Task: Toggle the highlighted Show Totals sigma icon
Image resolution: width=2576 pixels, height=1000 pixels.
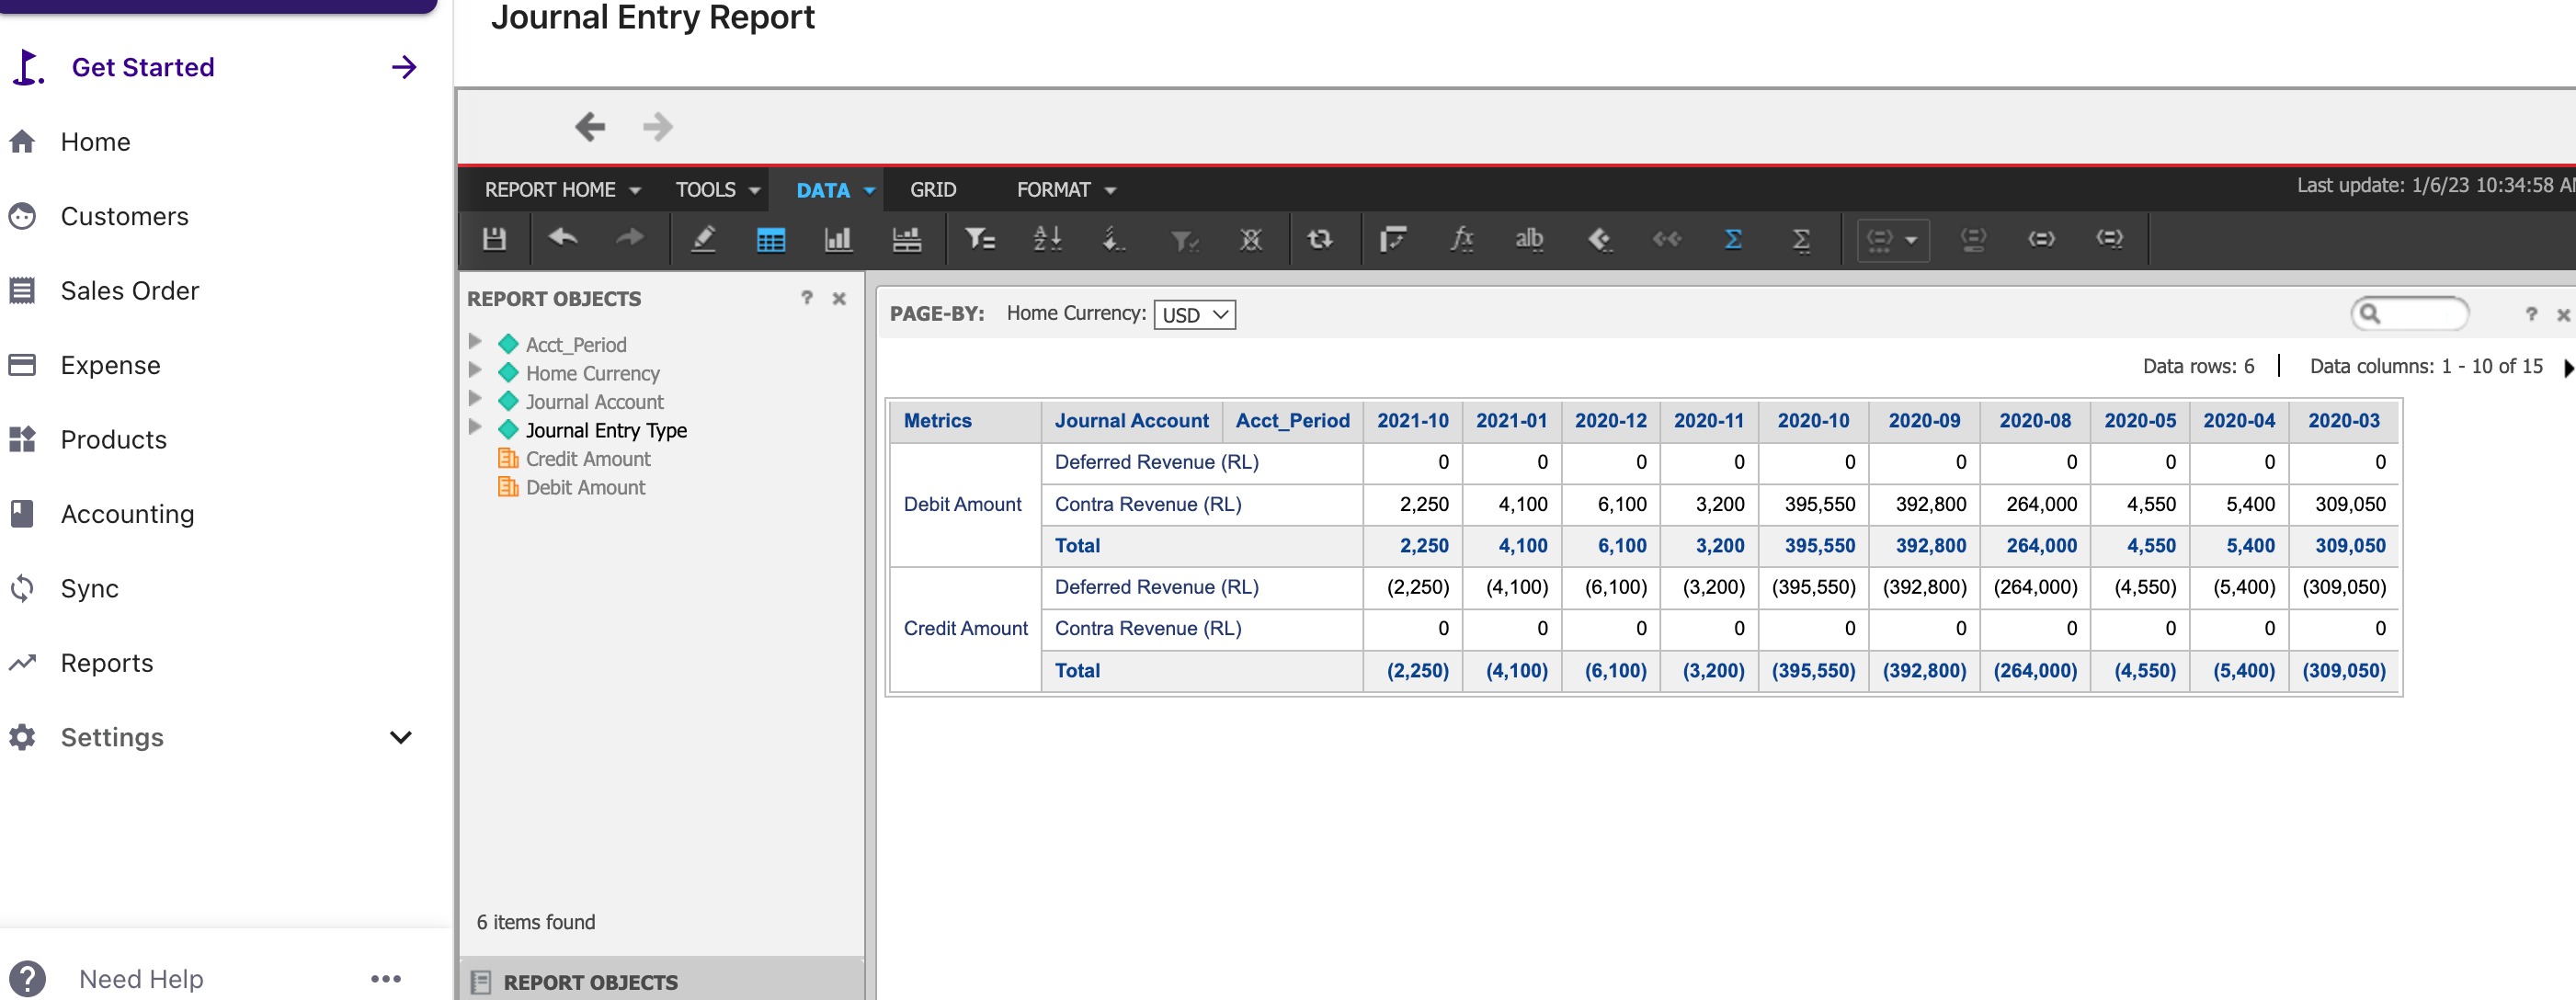Action: pyautogui.click(x=1733, y=239)
